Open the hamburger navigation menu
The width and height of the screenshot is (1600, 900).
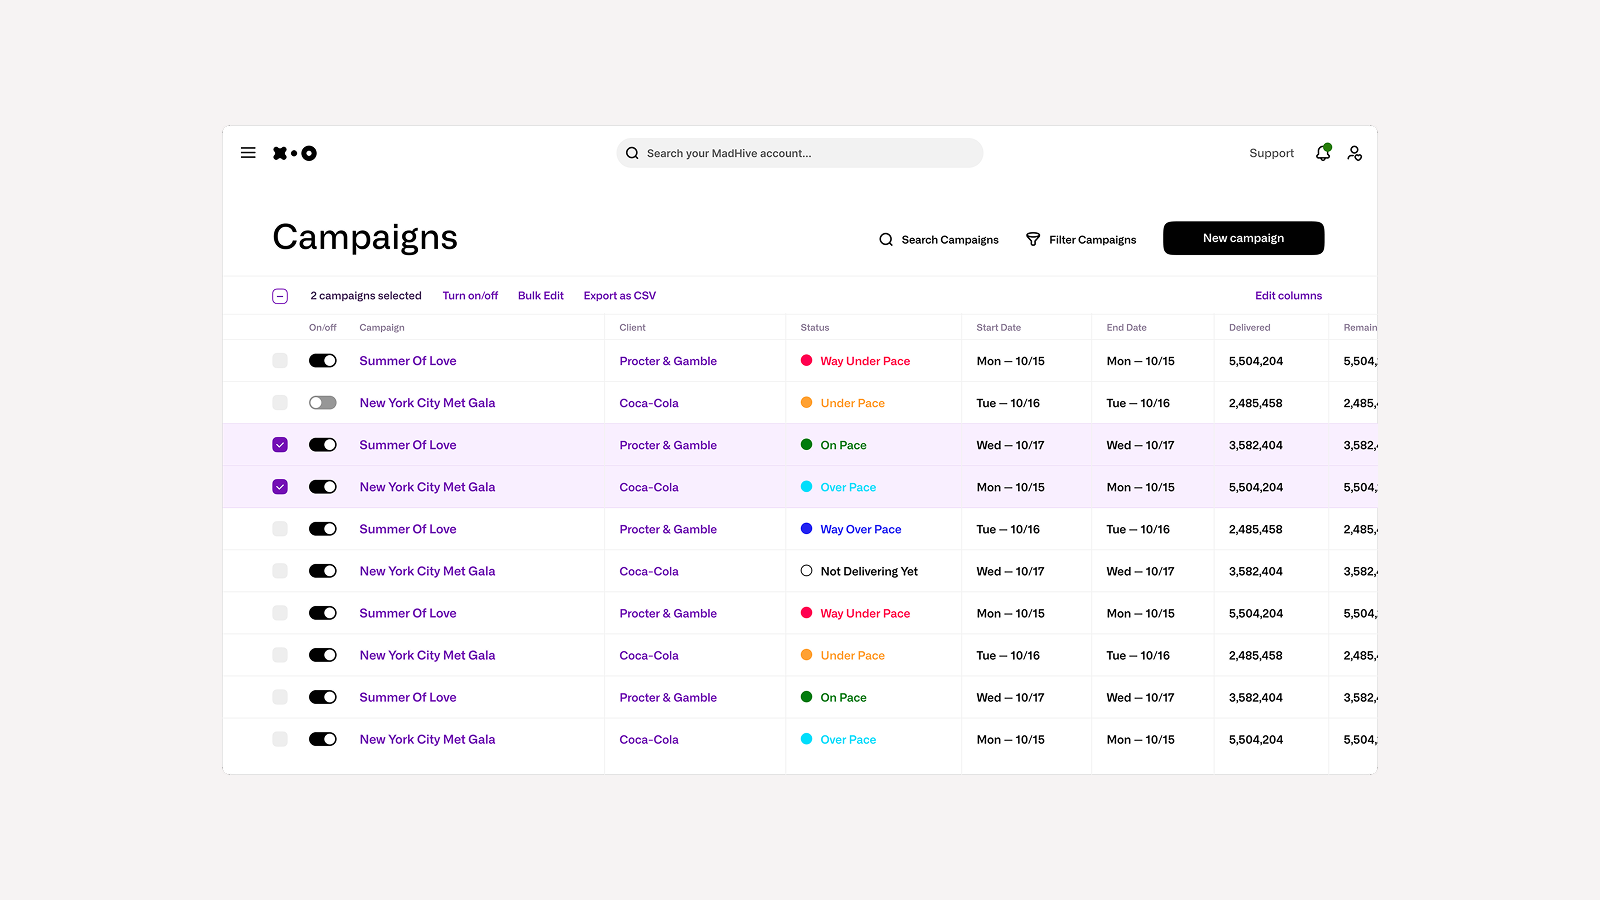pos(248,153)
